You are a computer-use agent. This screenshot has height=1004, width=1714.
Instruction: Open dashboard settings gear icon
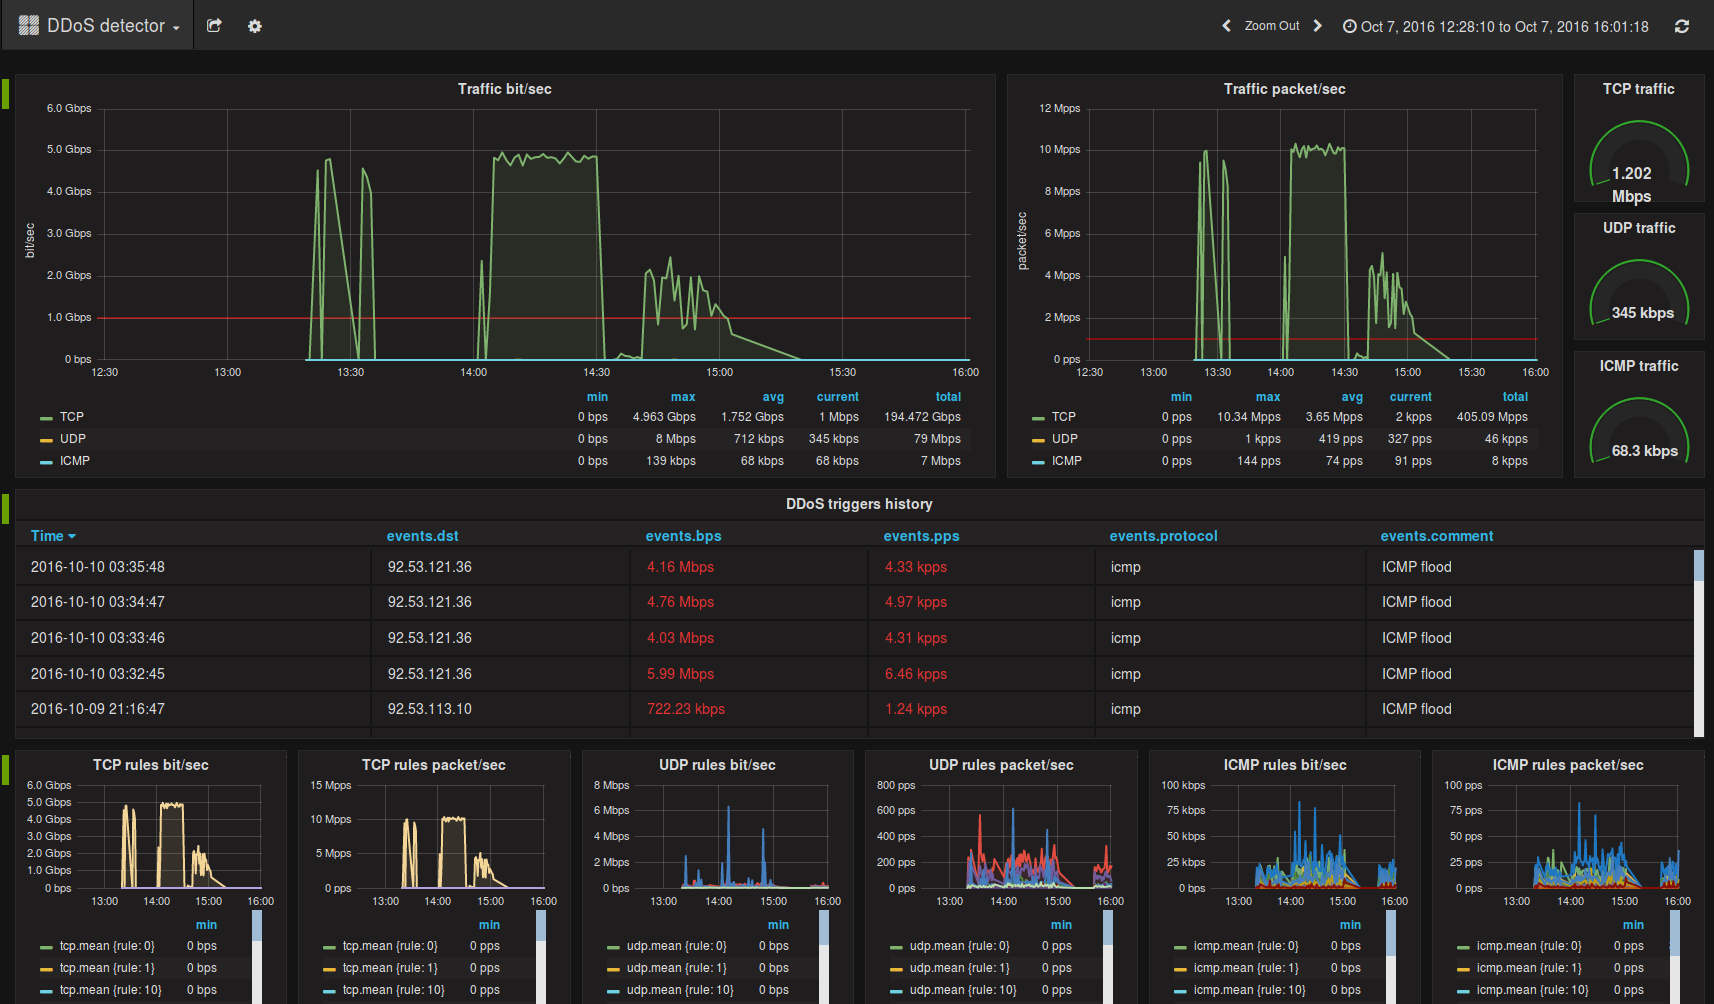[255, 26]
